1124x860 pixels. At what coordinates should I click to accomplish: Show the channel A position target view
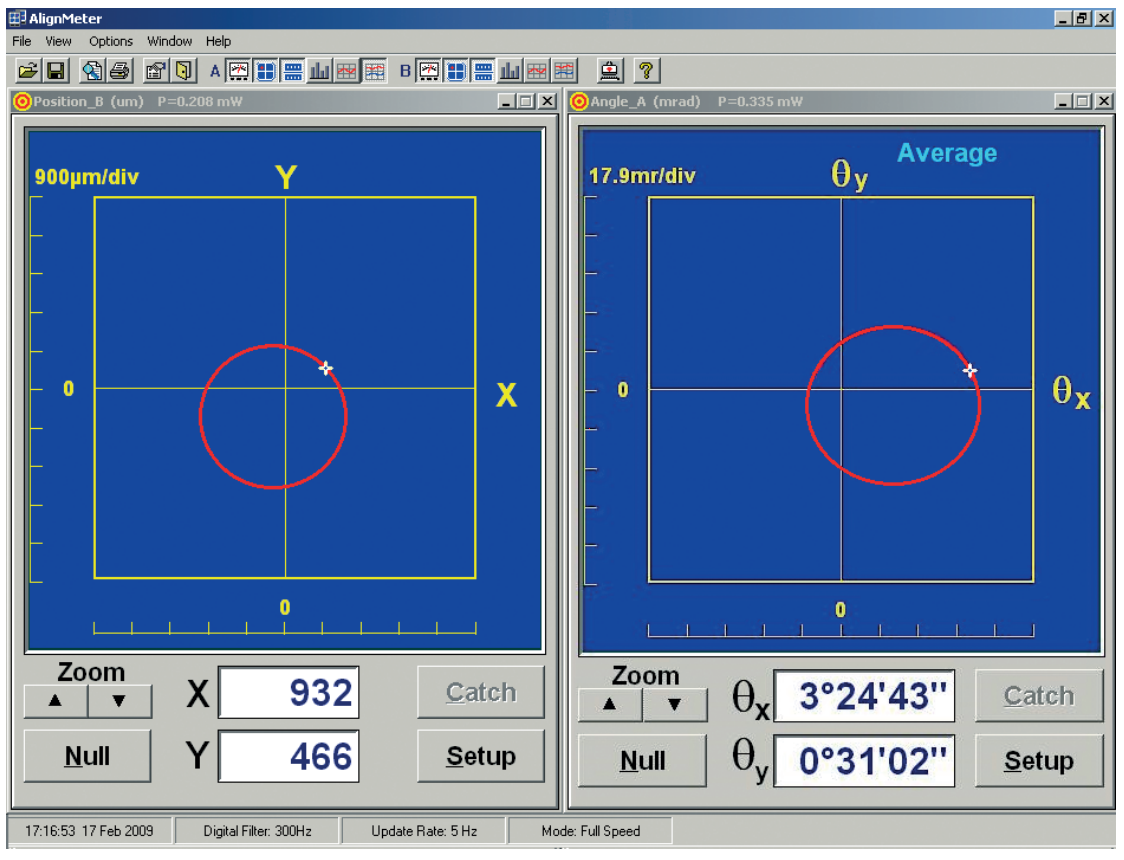(x=266, y=71)
